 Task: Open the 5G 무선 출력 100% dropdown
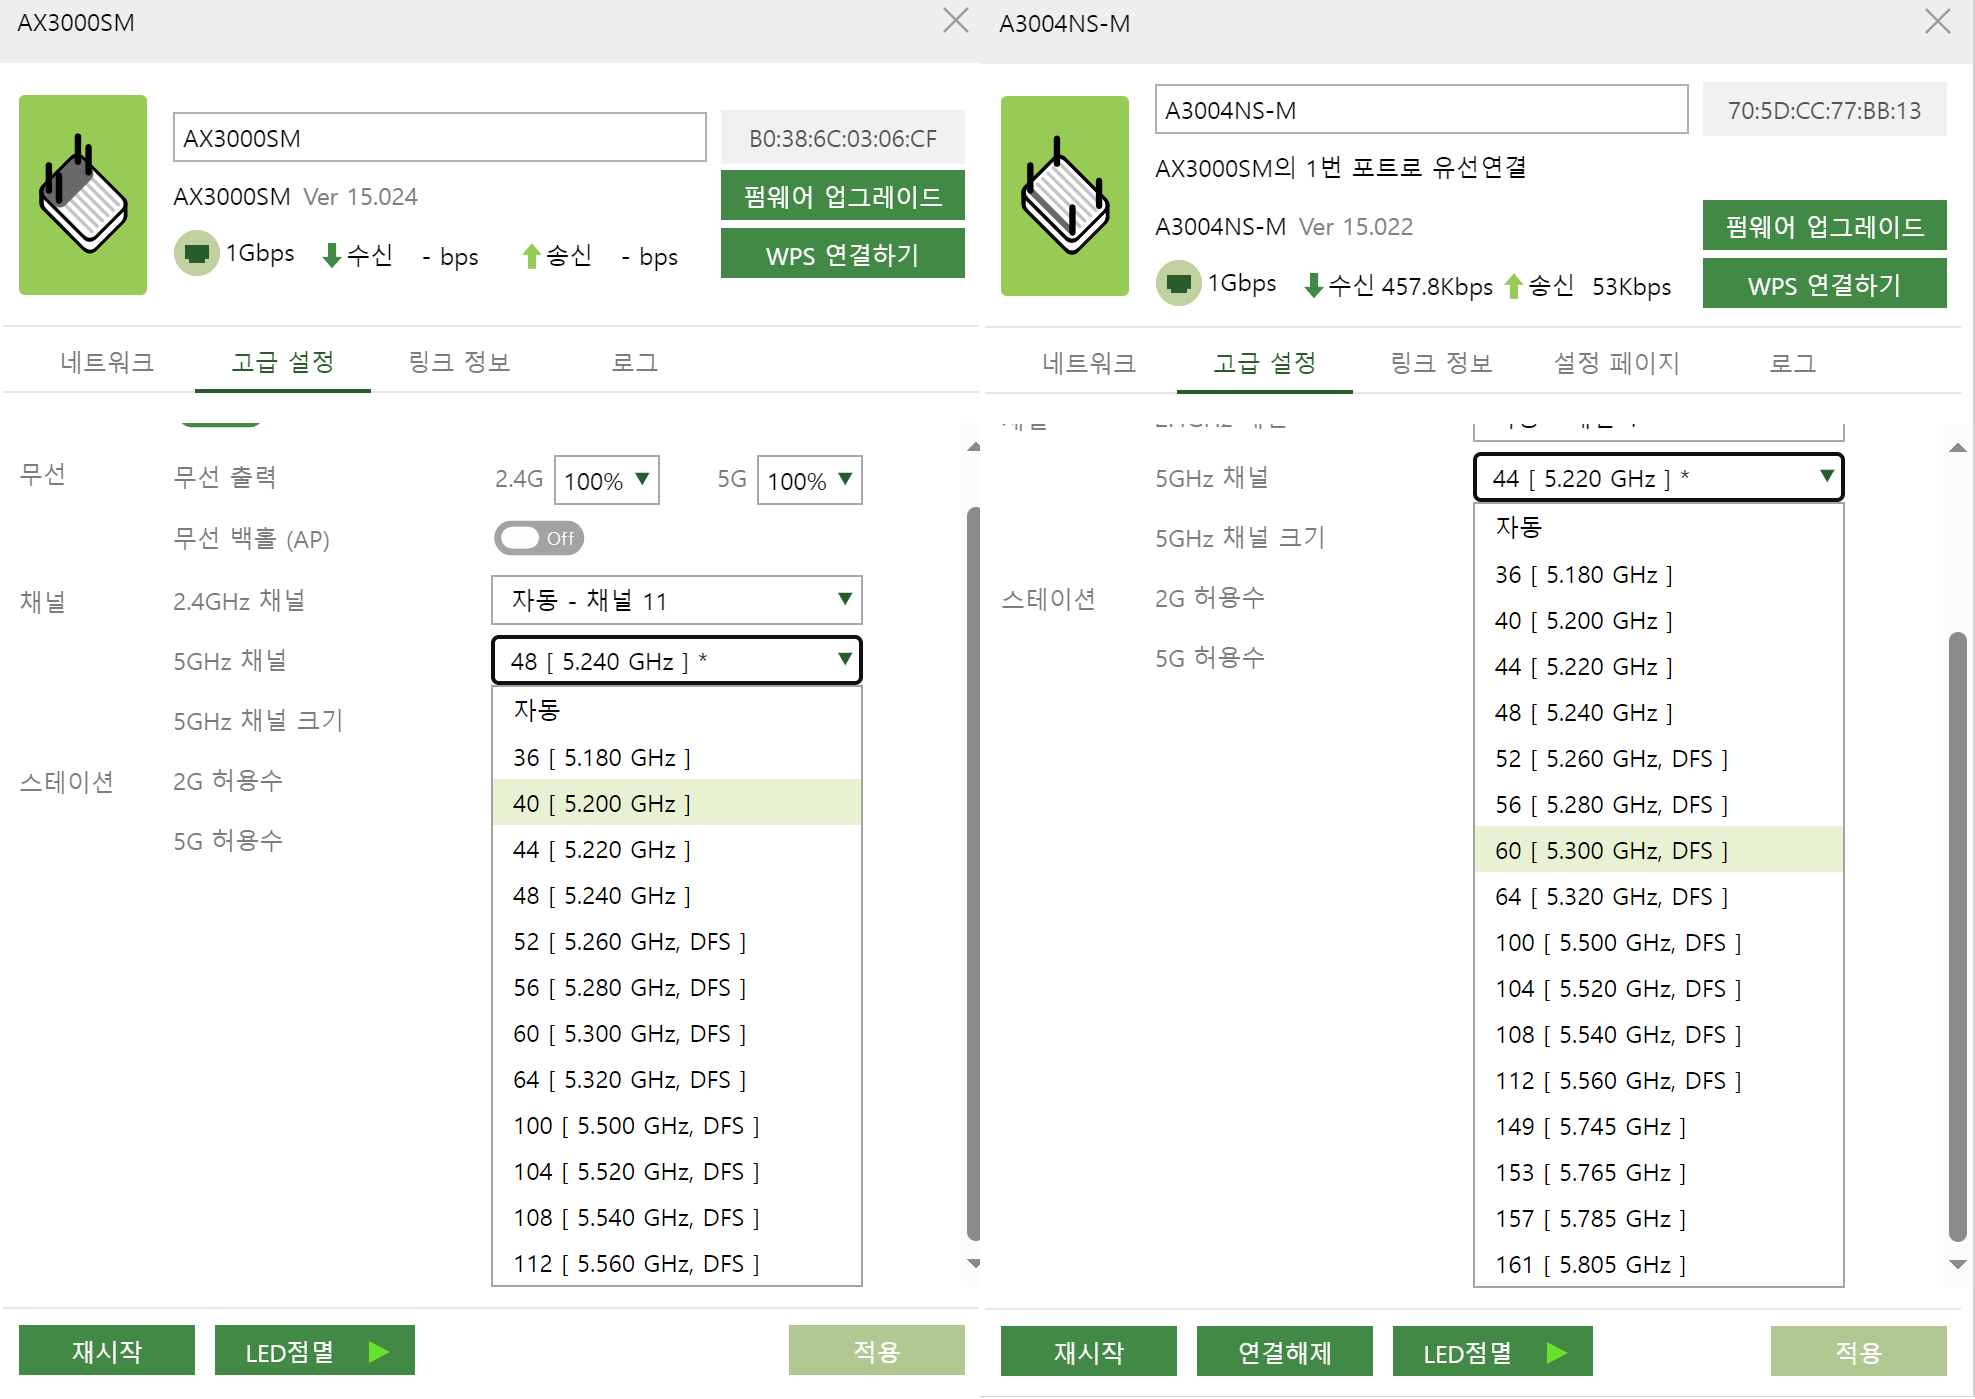(810, 481)
